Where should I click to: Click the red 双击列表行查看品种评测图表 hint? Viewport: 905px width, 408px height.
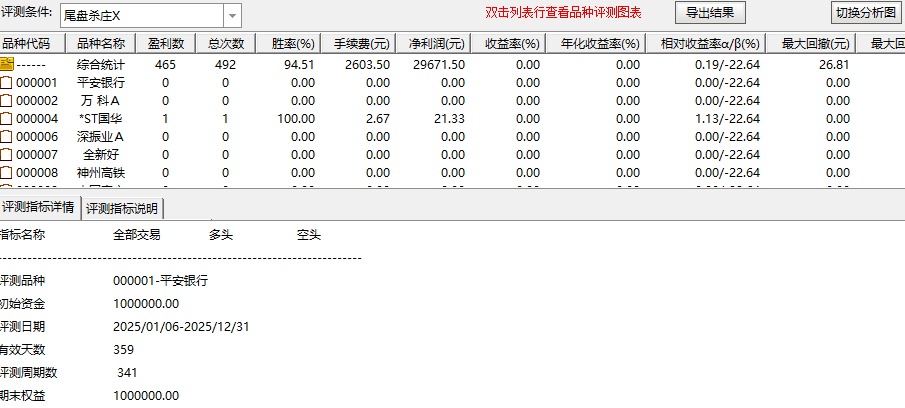[x=563, y=13]
